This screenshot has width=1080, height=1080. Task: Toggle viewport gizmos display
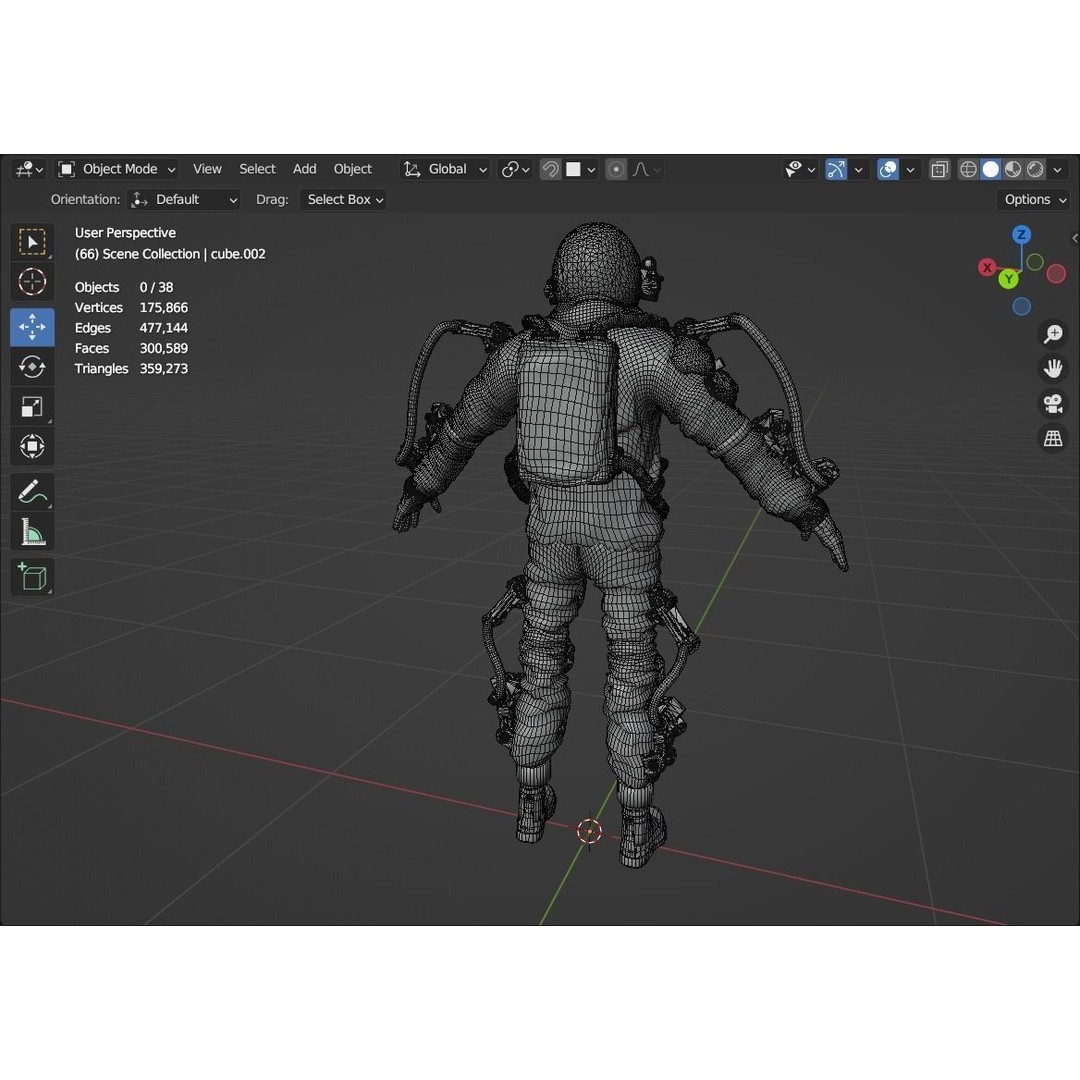[x=836, y=169]
